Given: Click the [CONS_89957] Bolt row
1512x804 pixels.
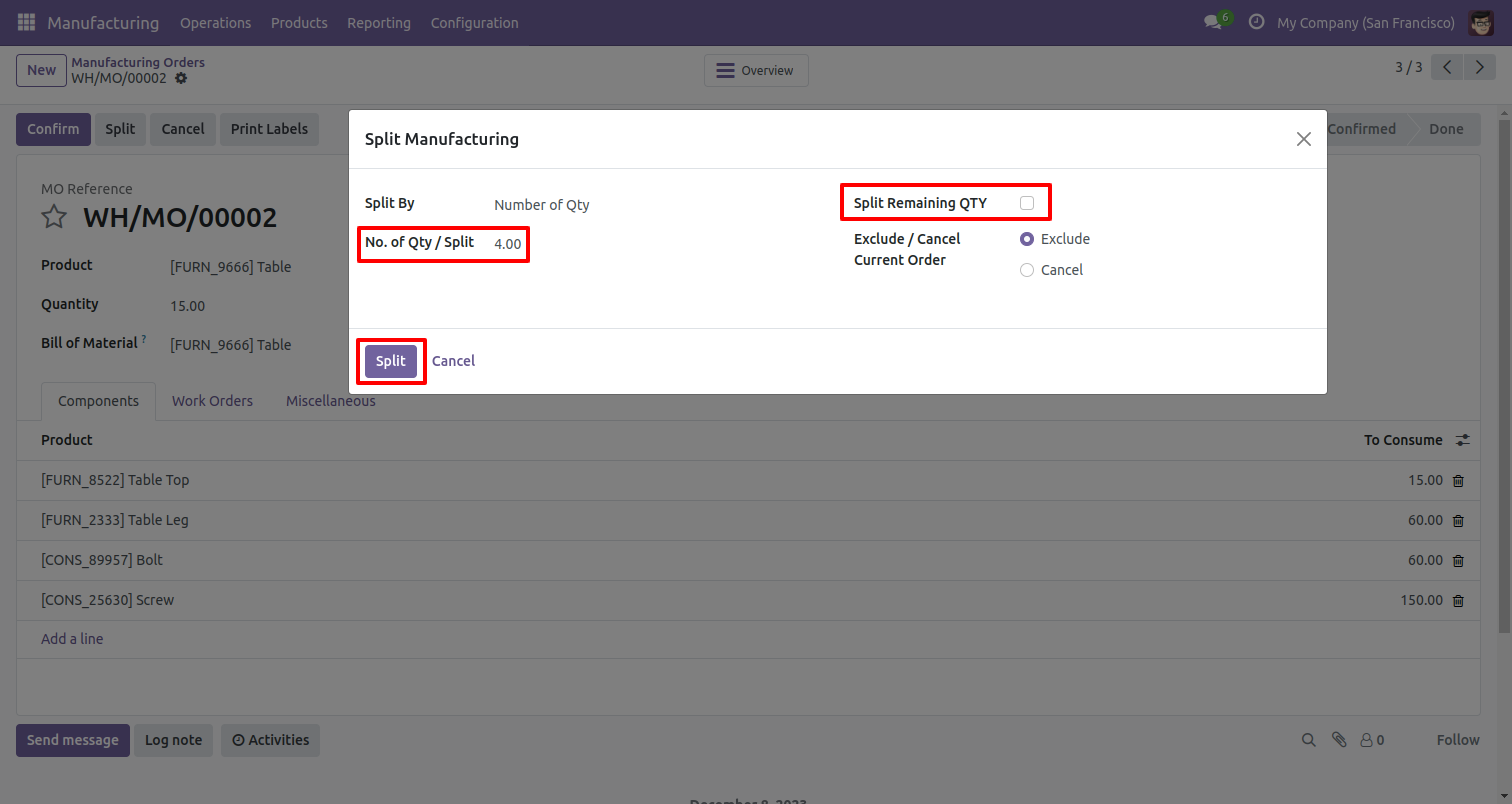Looking at the screenshot, I should point(748,561).
